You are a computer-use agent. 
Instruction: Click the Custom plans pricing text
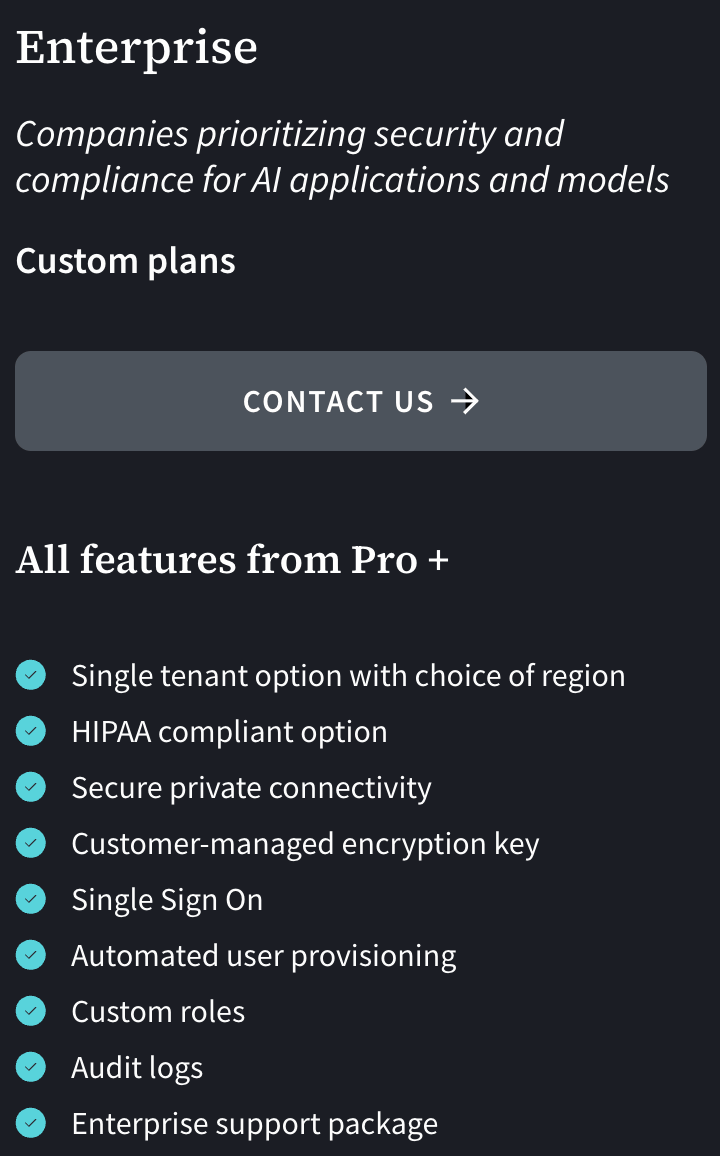(x=126, y=261)
